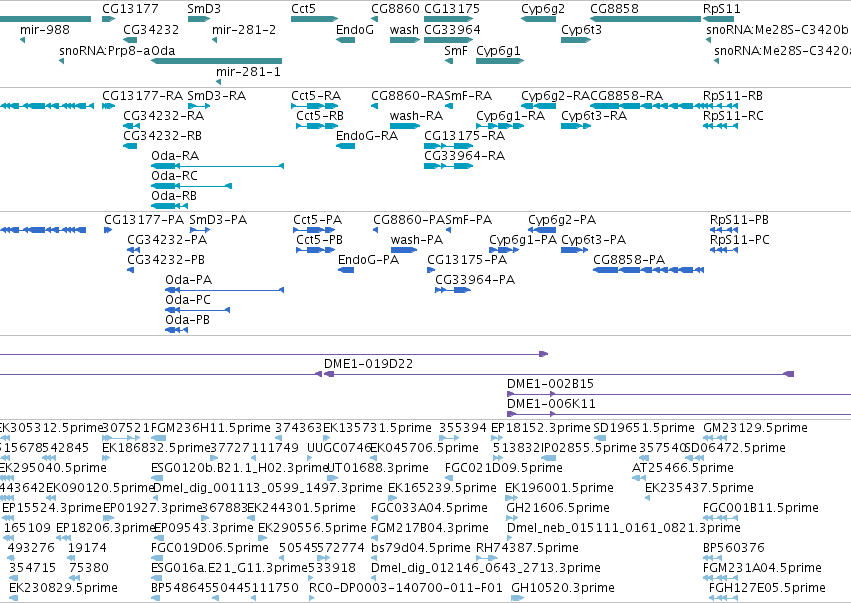The width and height of the screenshot is (851, 603).
Task: Select the Cyp6t3-RA transcript label
Action: click(x=594, y=116)
